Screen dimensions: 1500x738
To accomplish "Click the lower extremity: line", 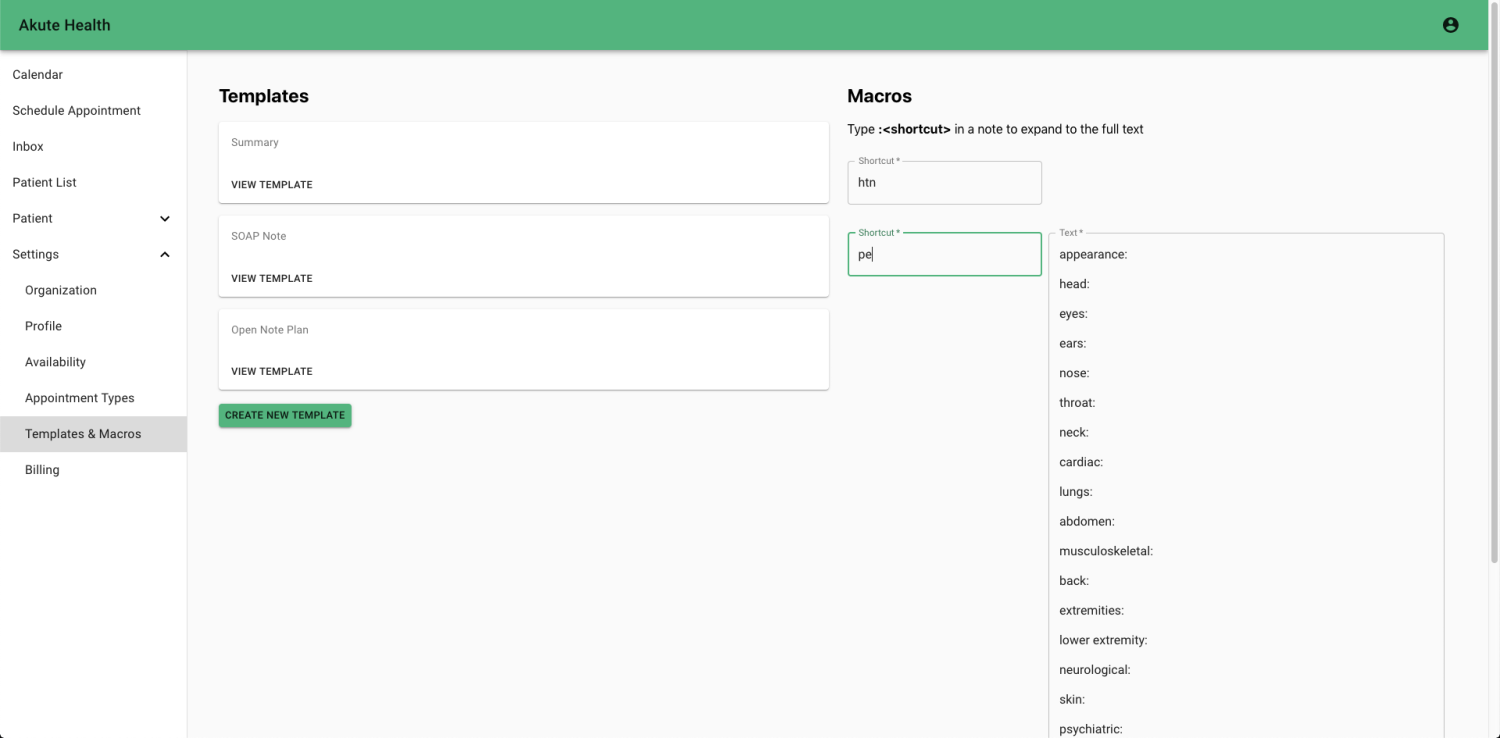I will [x=1103, y=641].
